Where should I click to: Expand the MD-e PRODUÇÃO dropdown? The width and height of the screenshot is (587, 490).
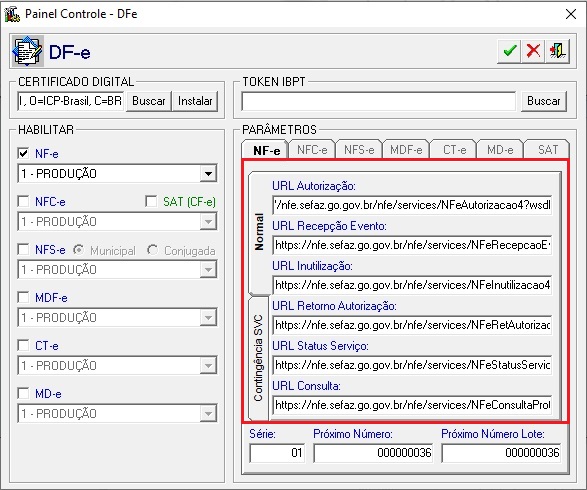tap(208, 414)
